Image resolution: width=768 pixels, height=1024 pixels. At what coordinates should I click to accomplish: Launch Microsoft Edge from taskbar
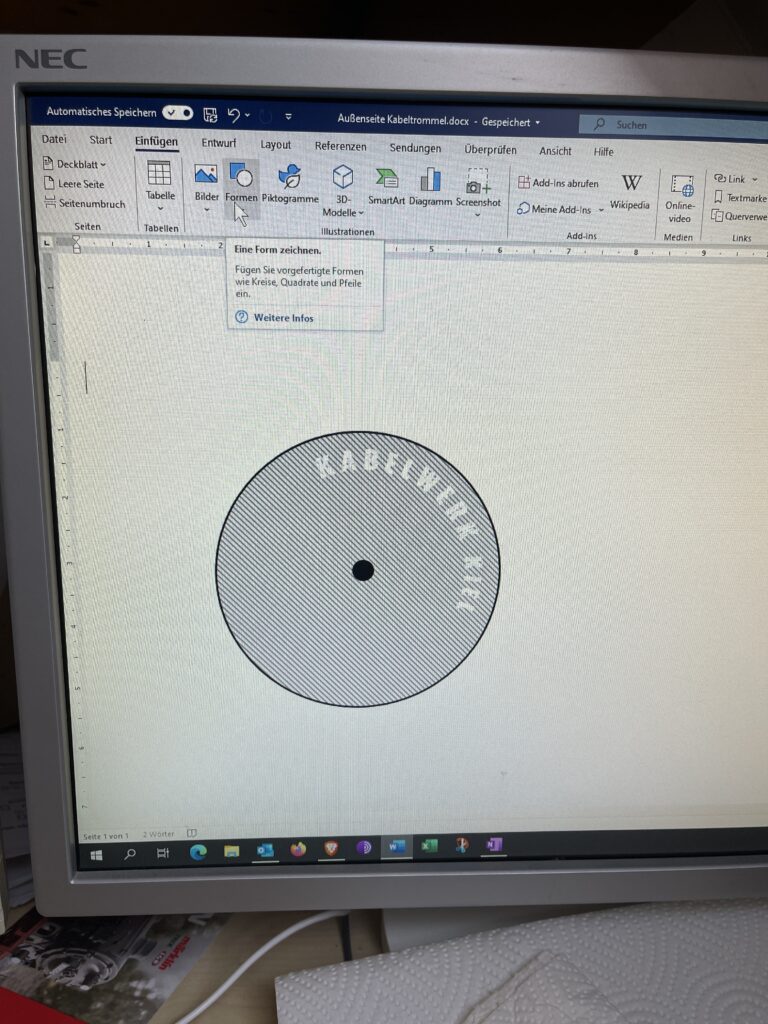click(x=198, y=852)
